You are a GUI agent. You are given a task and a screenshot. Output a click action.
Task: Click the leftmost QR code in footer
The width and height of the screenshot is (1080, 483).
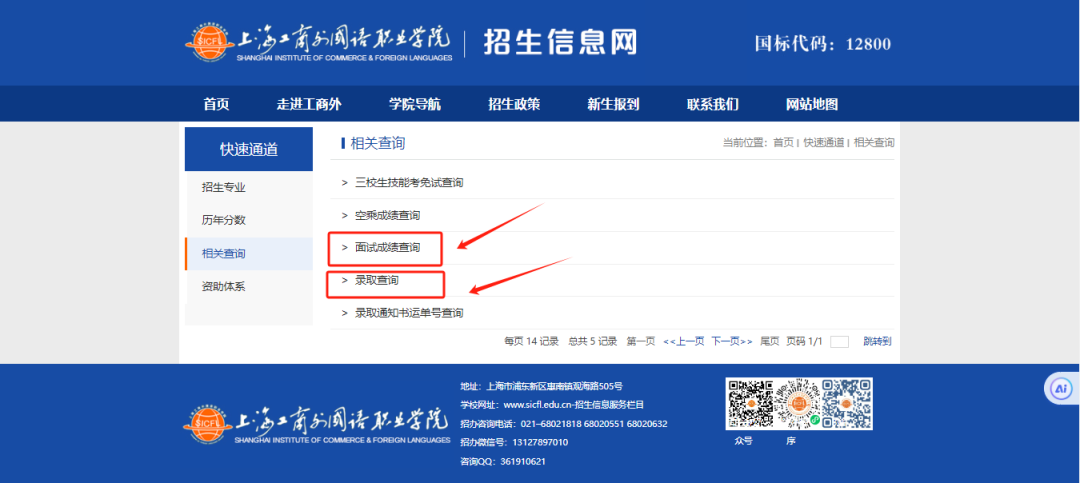coord(750,403)
